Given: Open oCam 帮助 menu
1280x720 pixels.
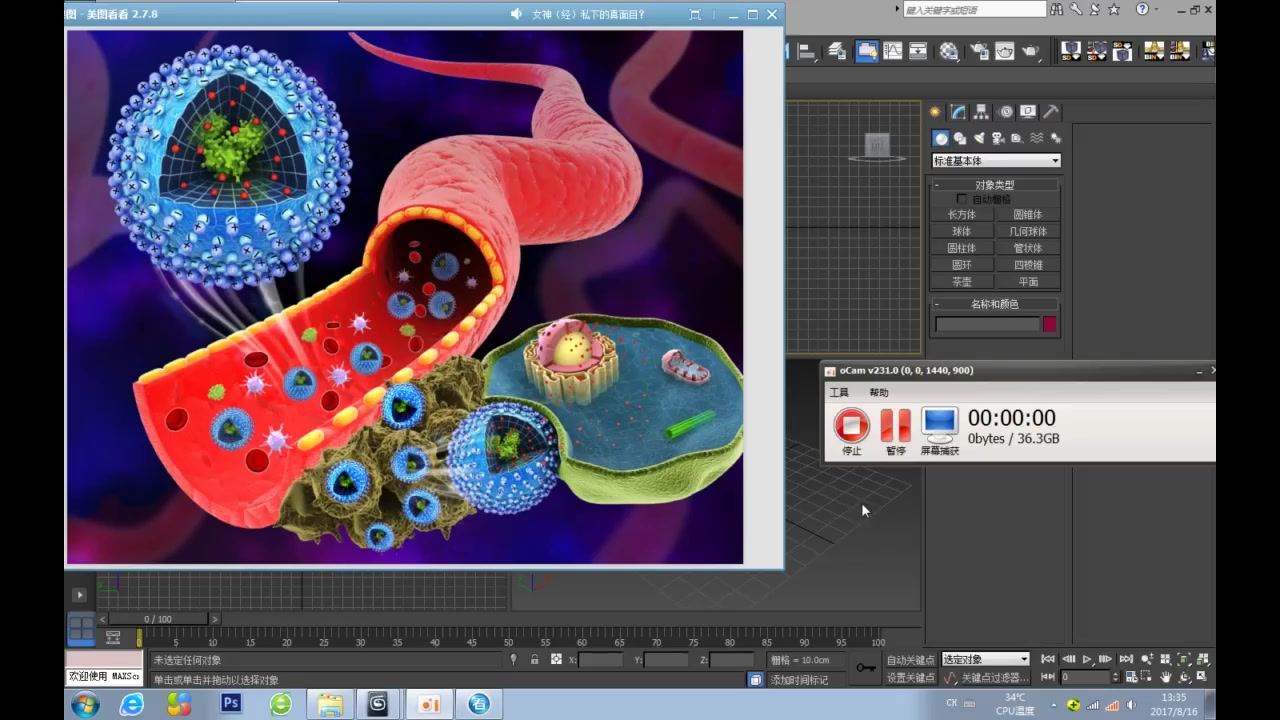Looking at the screenshot, I should [x=879, y=393].
